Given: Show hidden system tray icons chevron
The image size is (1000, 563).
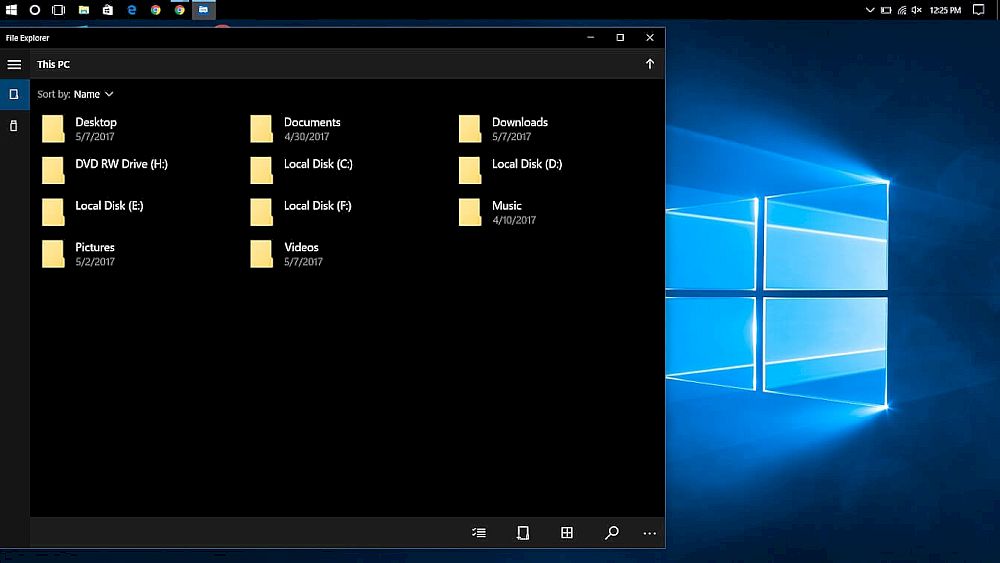Looking at the screenshot, I should tap(870, 10).
